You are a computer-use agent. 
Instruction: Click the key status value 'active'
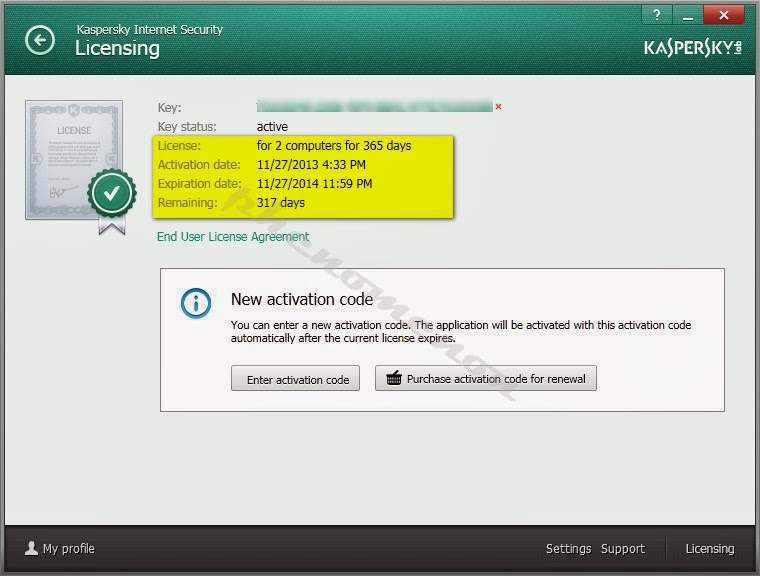point(272,127)
